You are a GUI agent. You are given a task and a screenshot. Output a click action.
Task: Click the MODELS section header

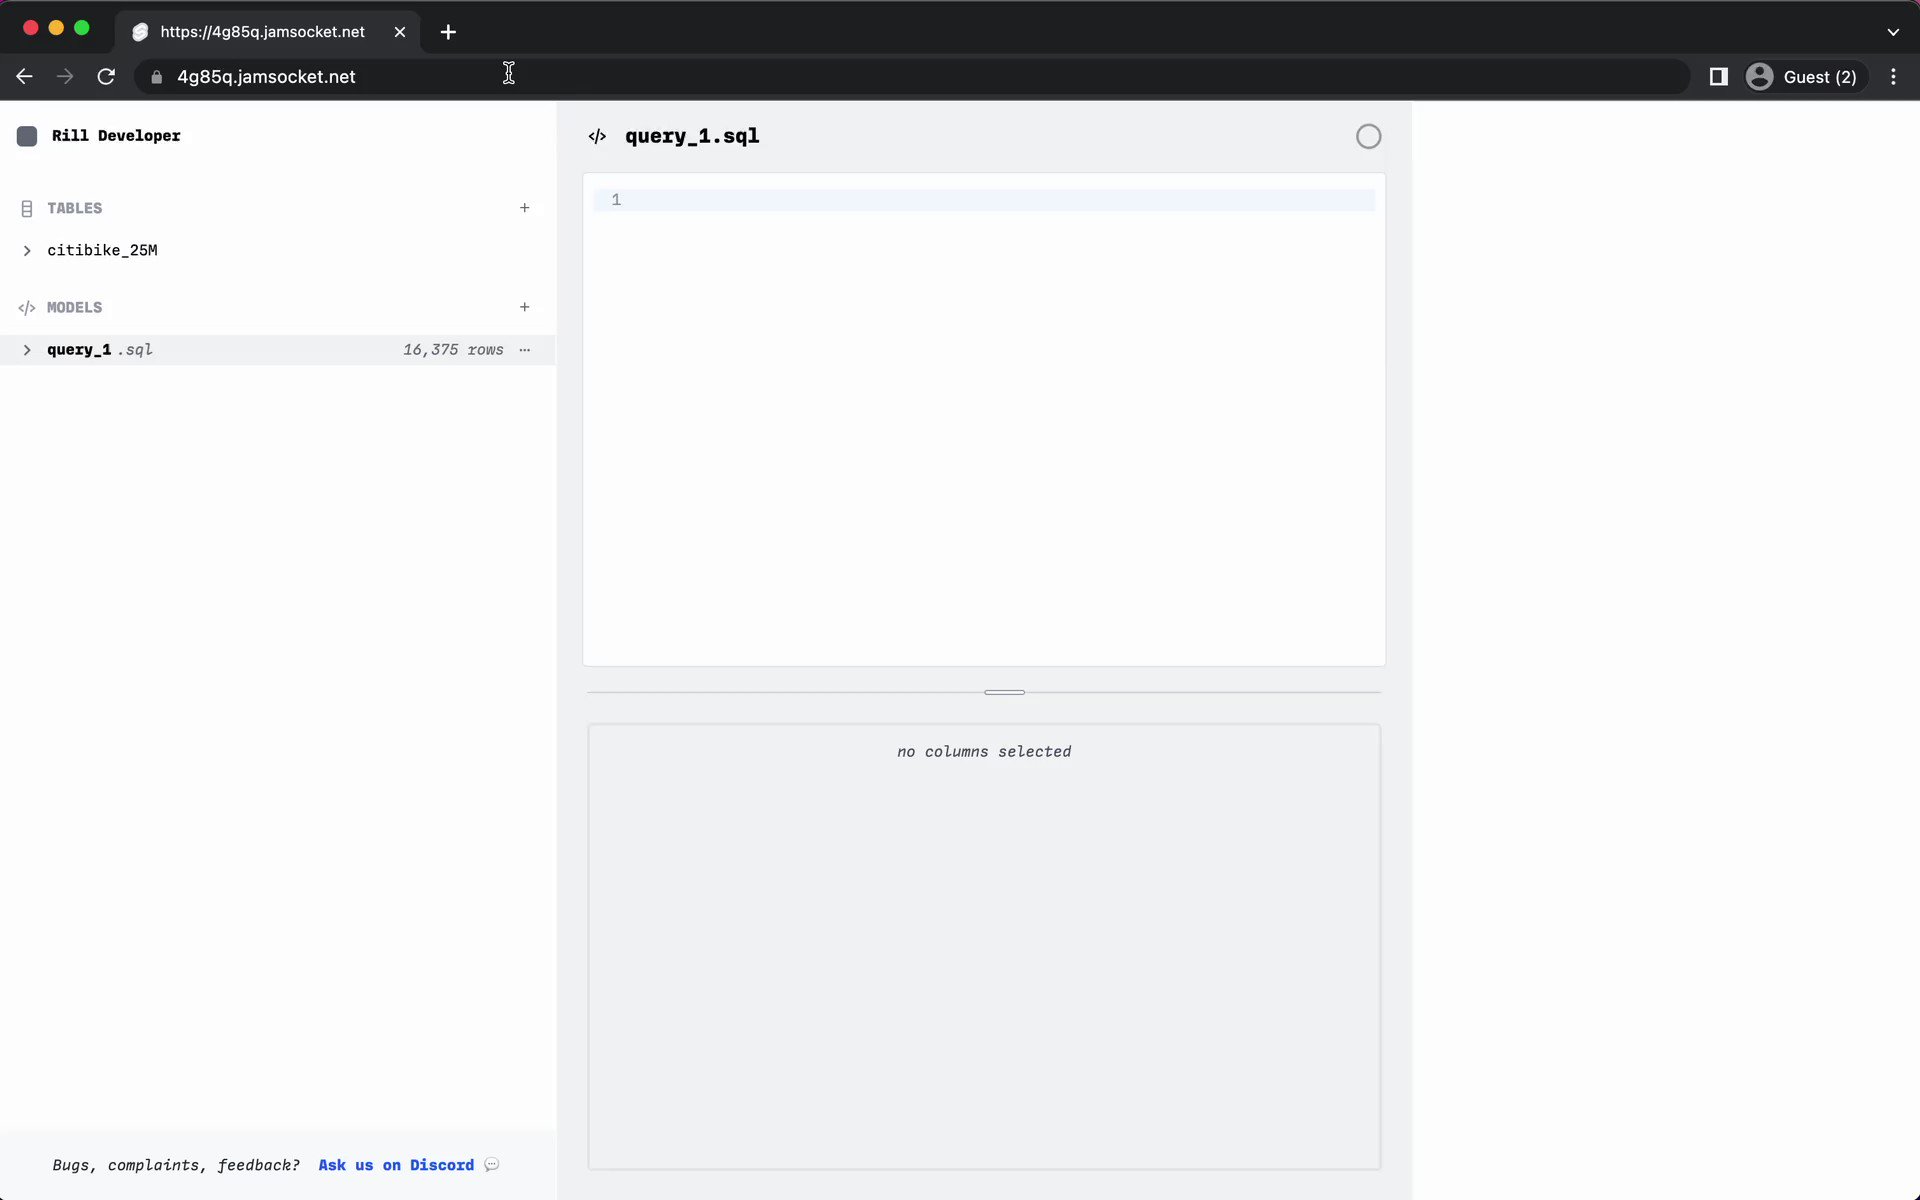(75, 307)
